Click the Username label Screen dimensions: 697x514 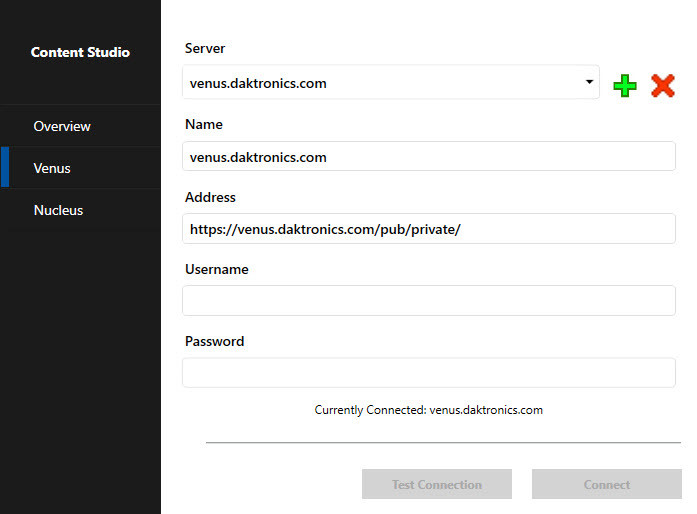[x=217, y=269]
